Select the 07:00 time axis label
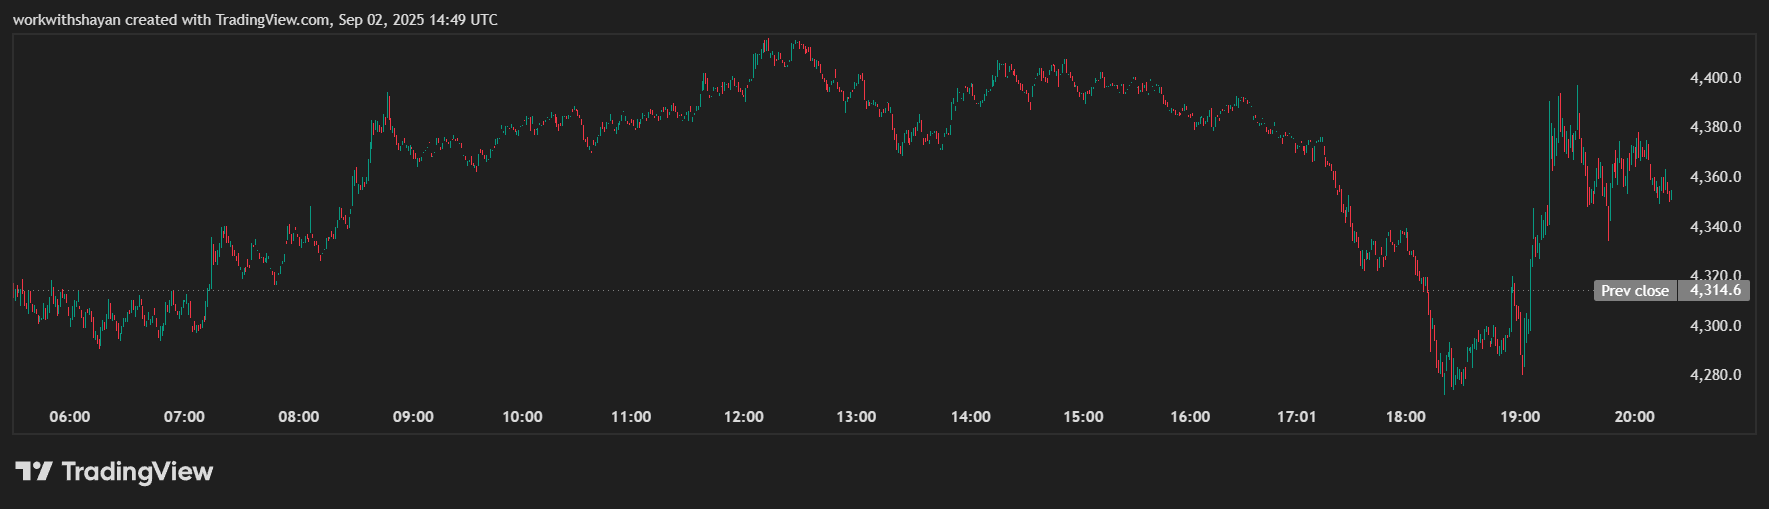 184,417
